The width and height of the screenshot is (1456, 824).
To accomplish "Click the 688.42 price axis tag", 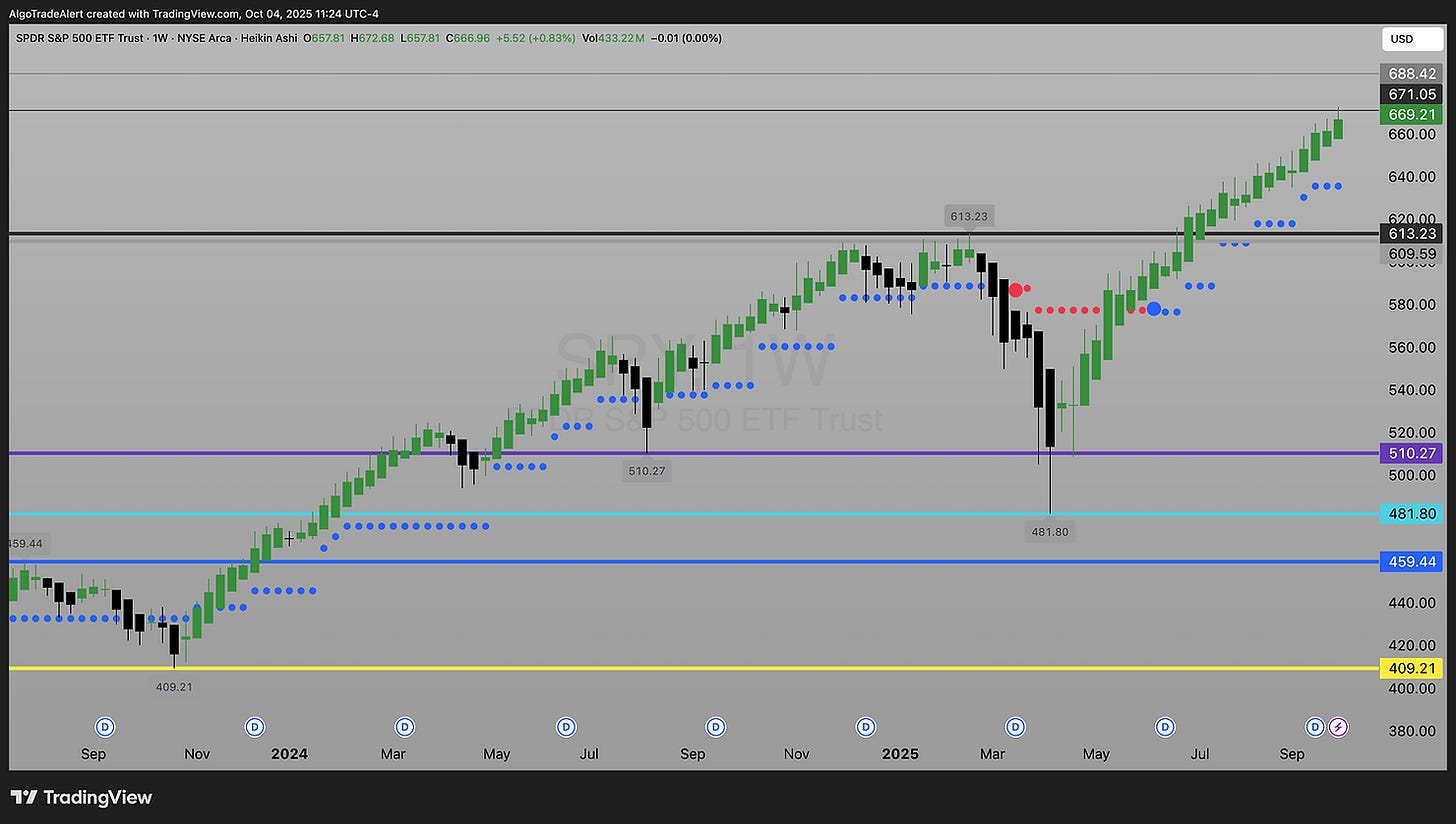I will click(x=1412, y=74).
